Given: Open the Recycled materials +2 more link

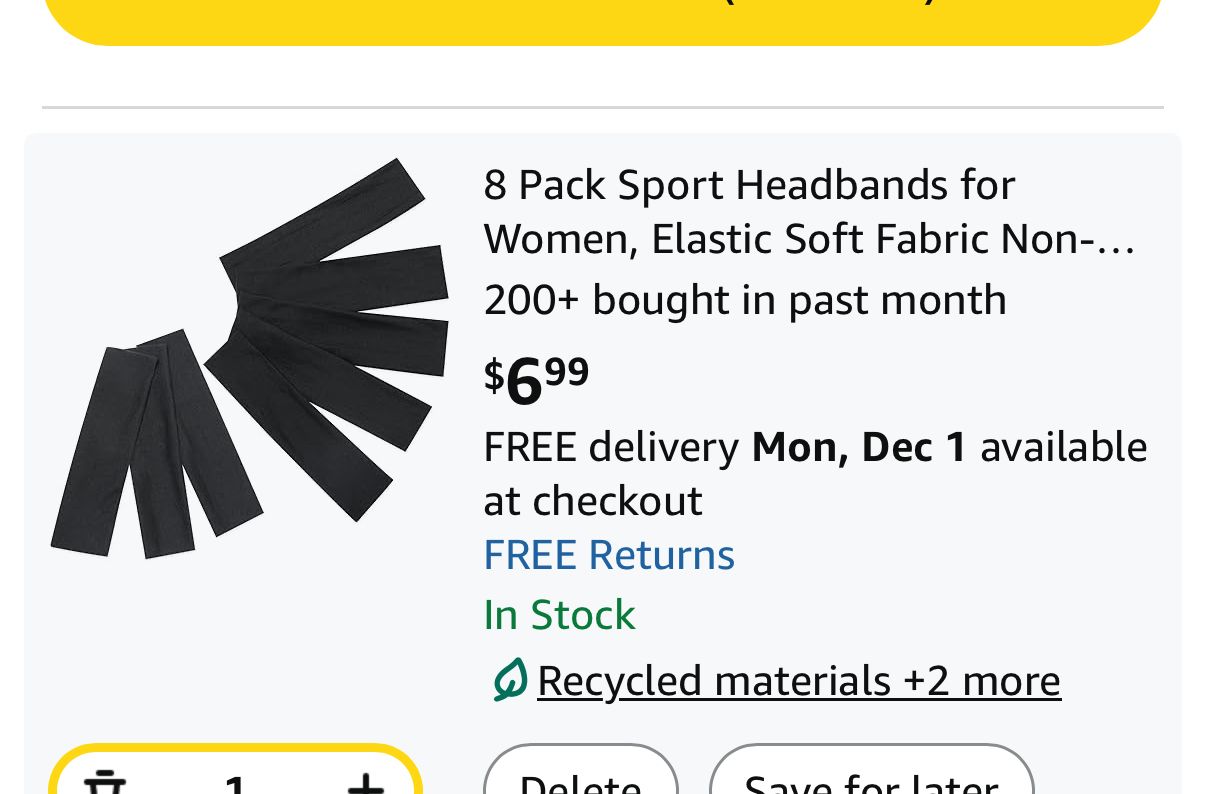Looking at the screenshot, I should [x=798, y=680].
